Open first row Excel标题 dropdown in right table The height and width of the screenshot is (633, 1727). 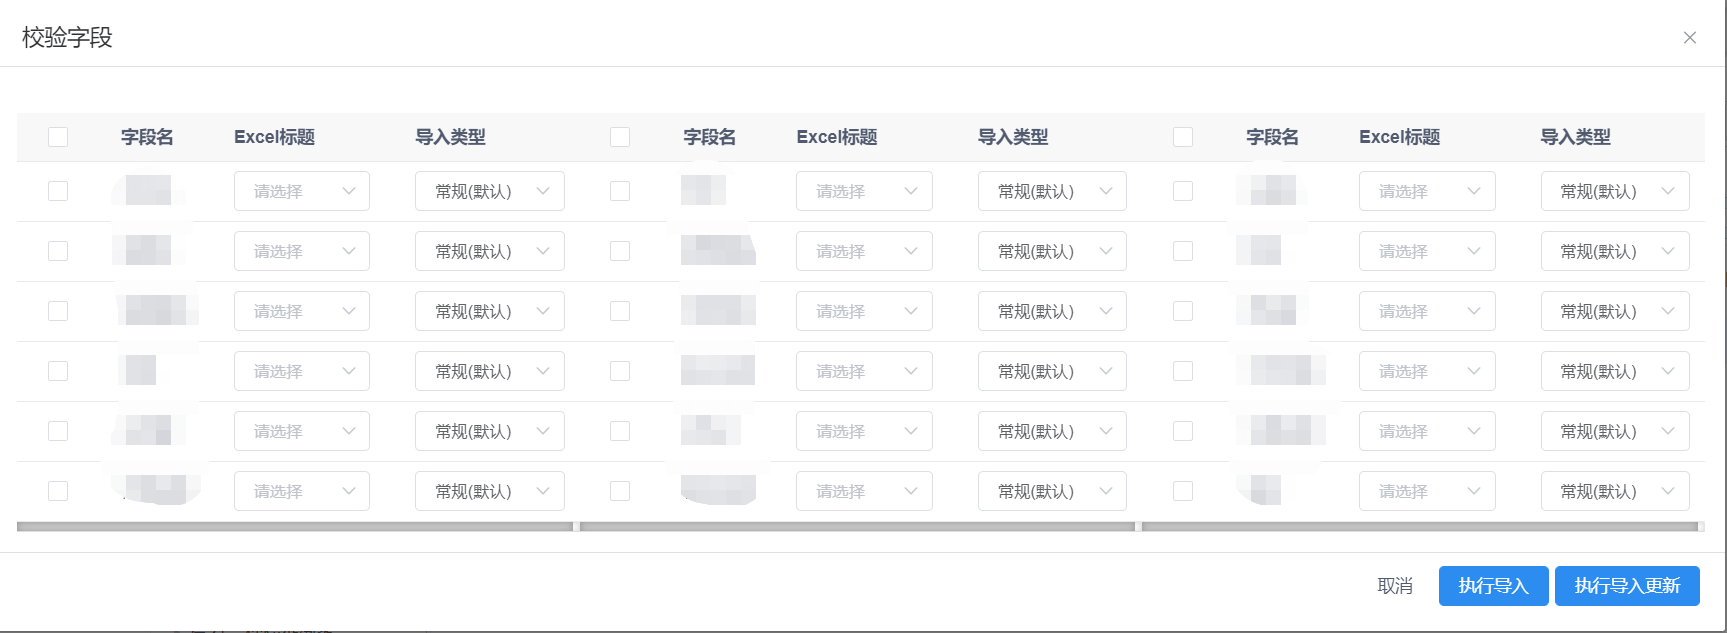tap(1426, 191)
